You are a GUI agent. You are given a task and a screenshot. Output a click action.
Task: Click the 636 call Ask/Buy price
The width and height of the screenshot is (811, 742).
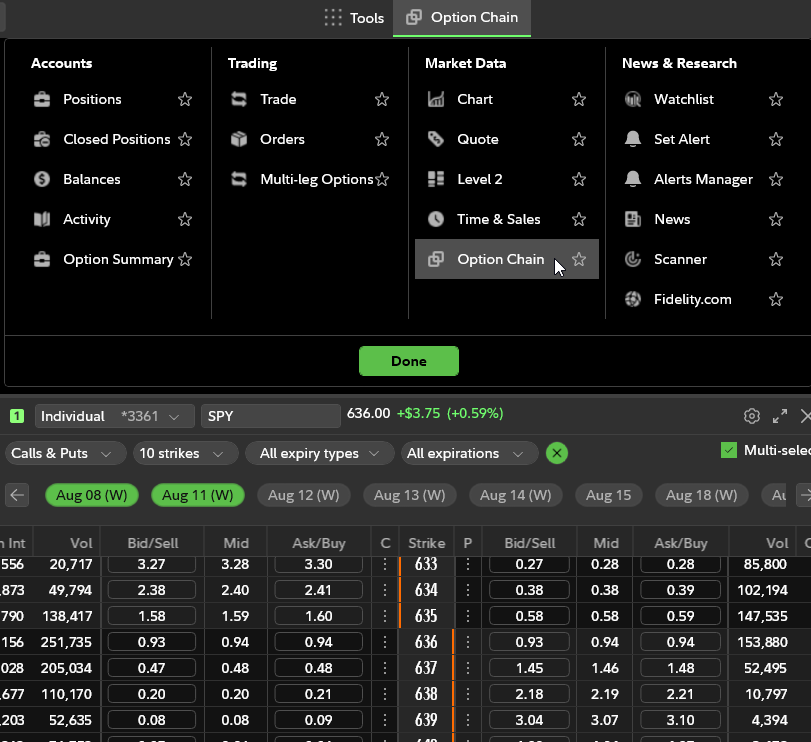pyautogui.click(x=317, y=641)
